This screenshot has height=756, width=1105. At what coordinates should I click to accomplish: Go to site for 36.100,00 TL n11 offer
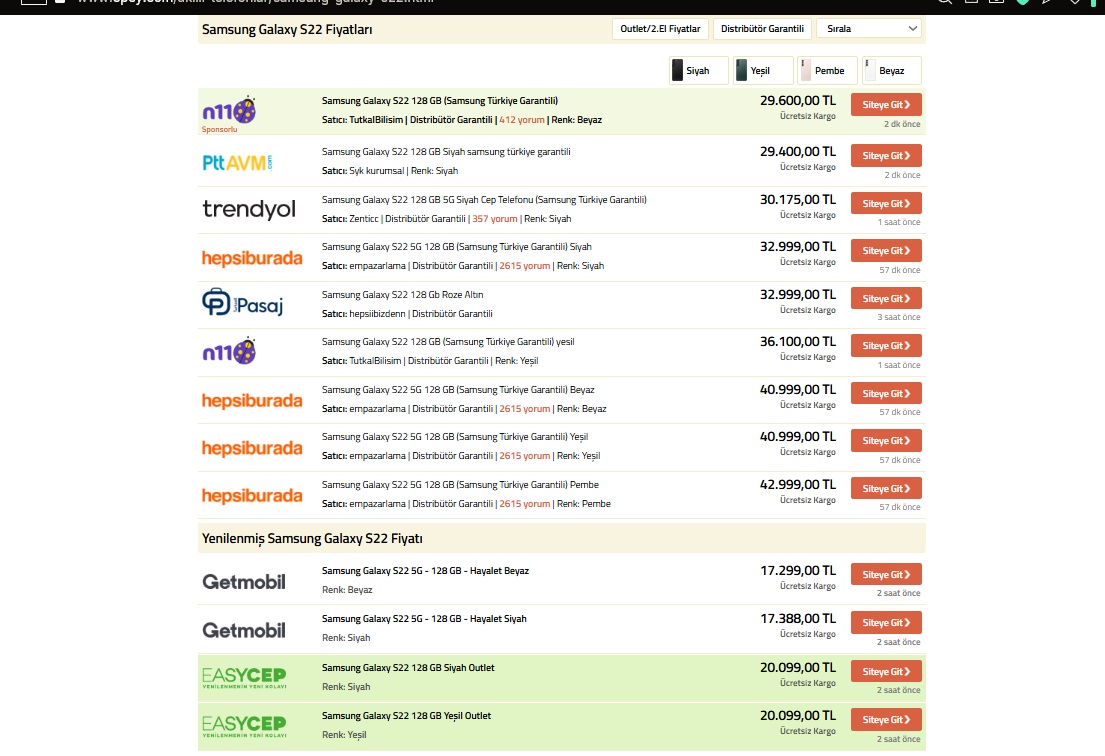[886, 345]
